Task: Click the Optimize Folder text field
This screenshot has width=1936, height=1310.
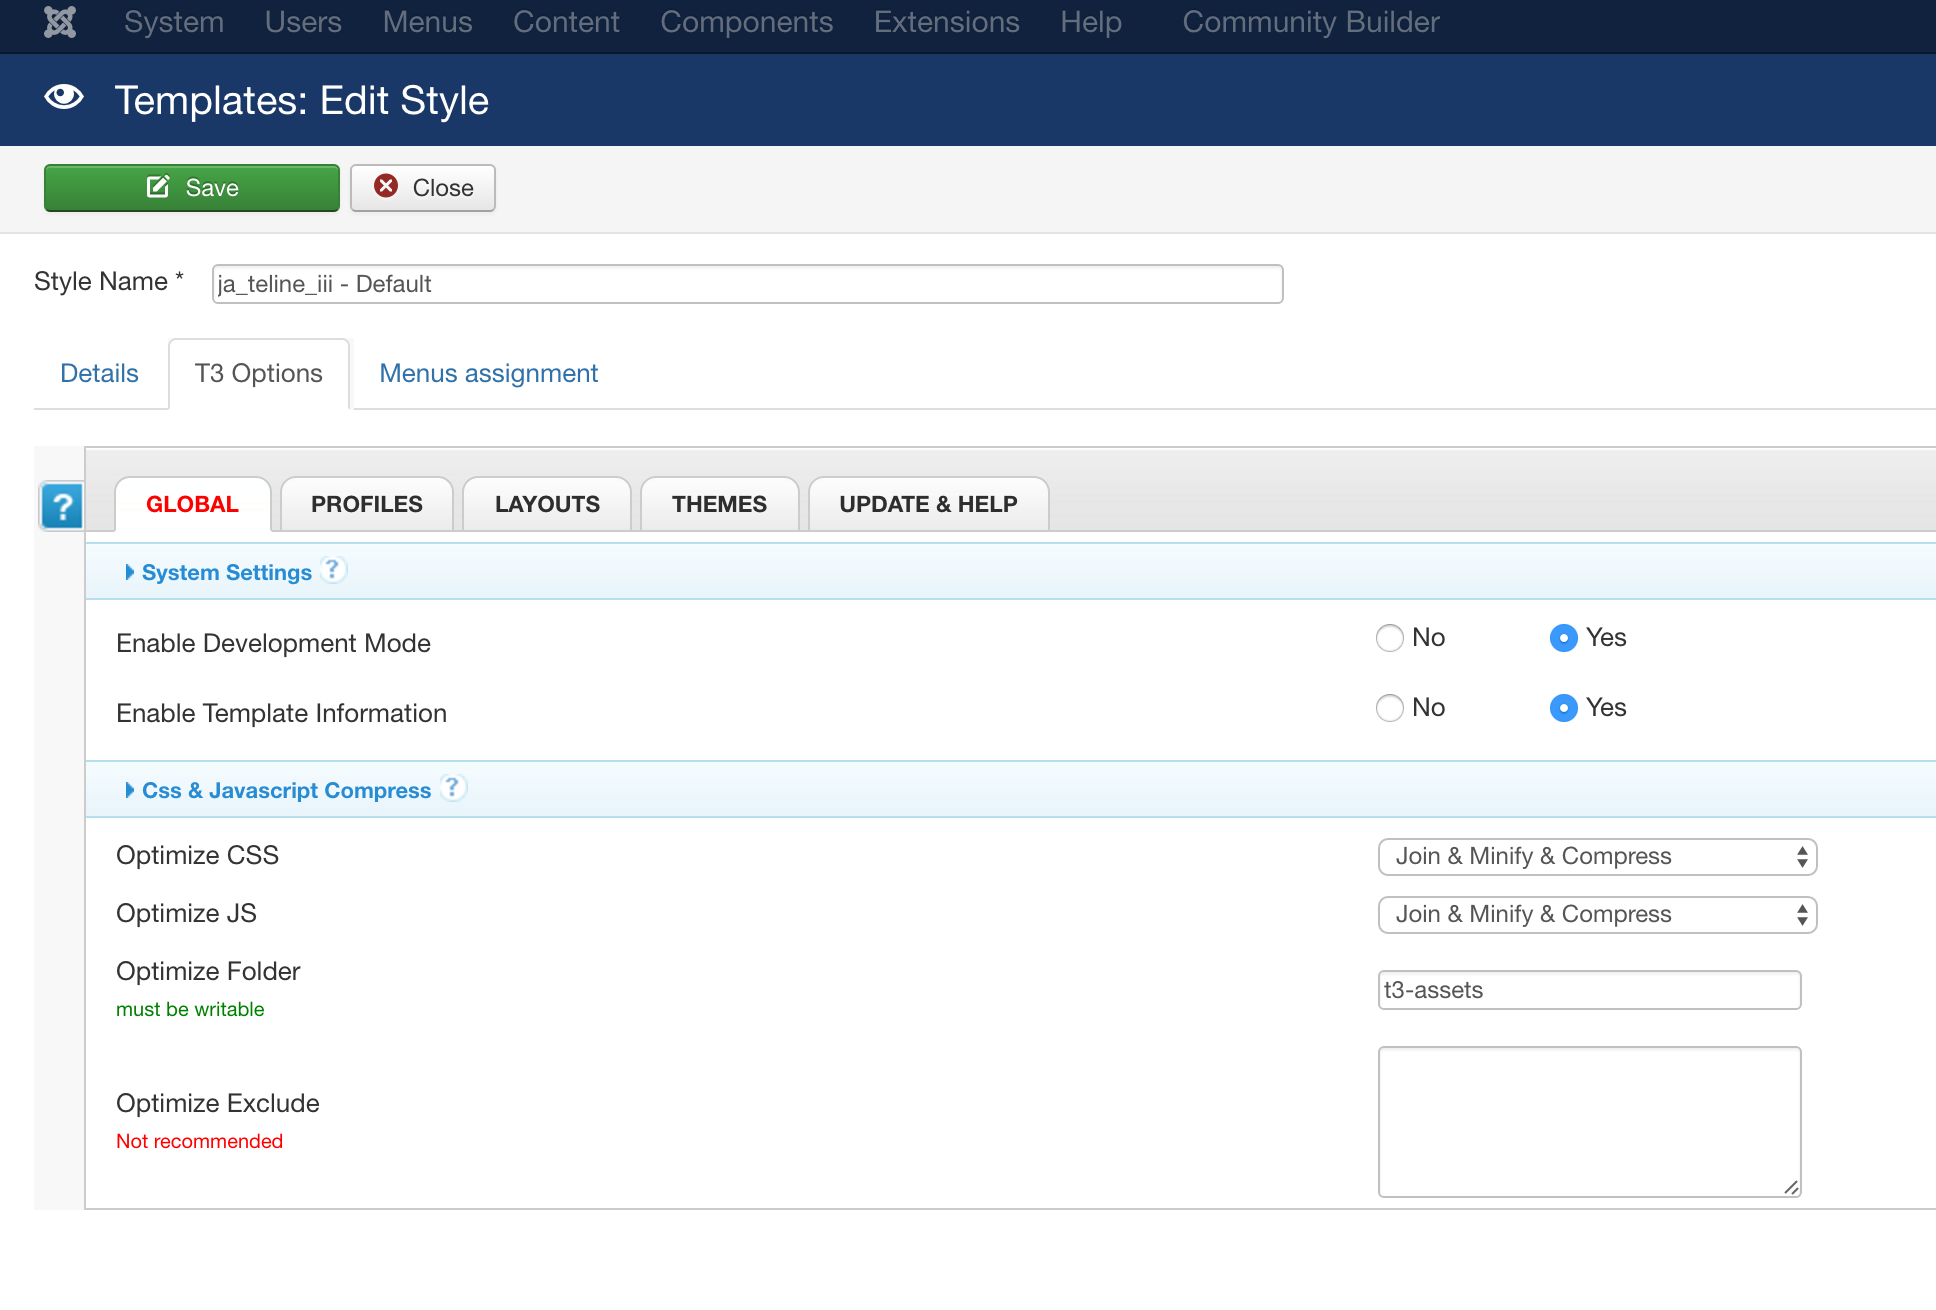Action: pos(1589,990)
